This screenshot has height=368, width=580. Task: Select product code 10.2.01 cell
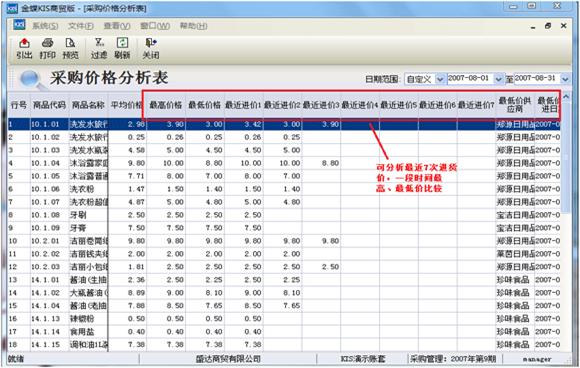coord(49,241)
